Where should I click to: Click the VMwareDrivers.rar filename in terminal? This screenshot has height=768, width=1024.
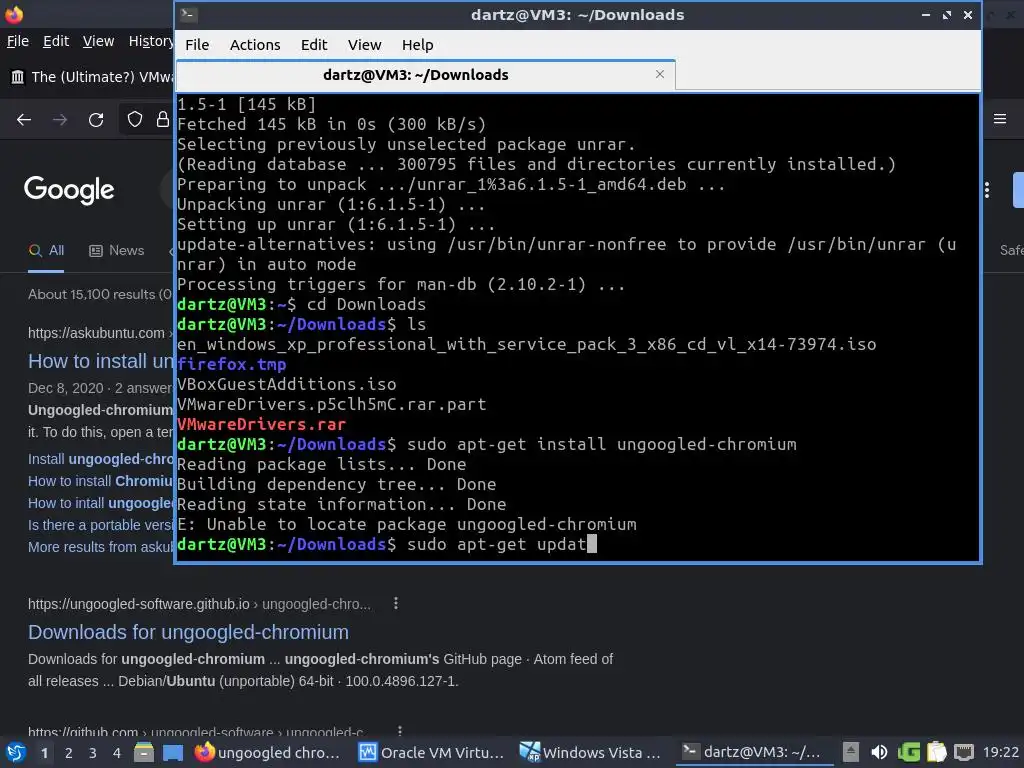[261, 424]
